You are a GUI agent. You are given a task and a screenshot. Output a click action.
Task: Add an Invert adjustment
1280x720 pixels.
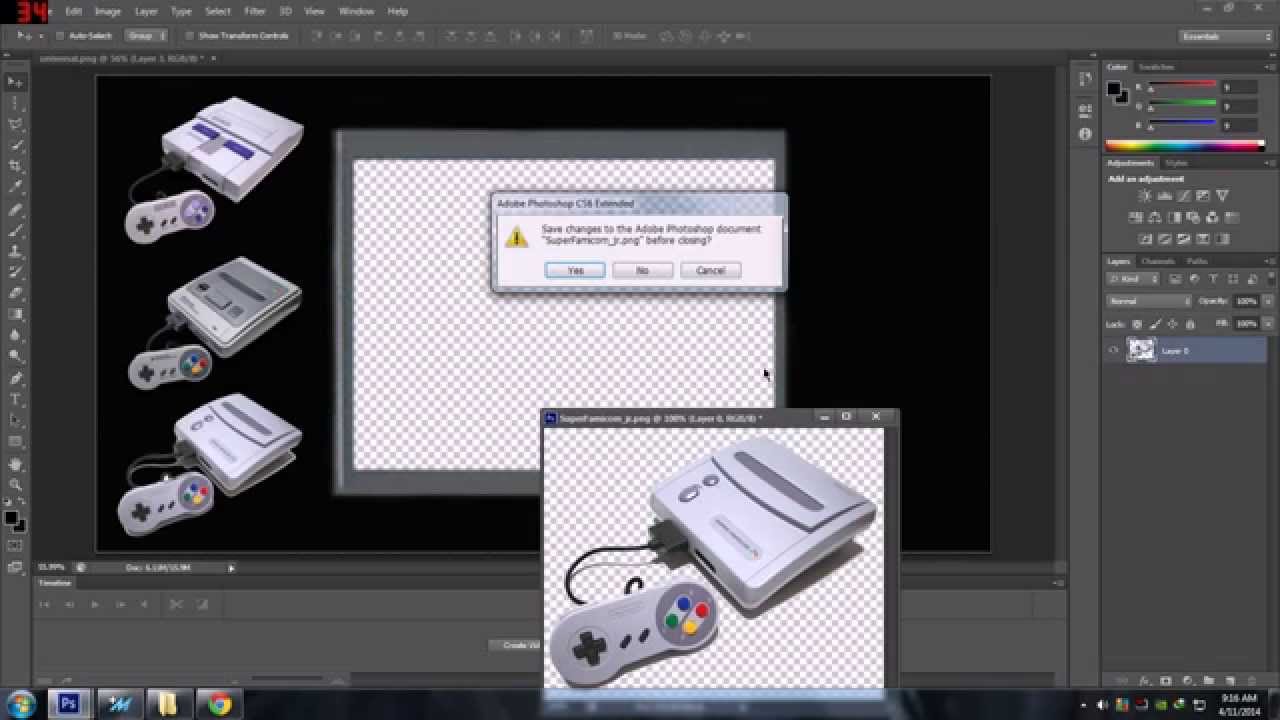click(1145, 239)
